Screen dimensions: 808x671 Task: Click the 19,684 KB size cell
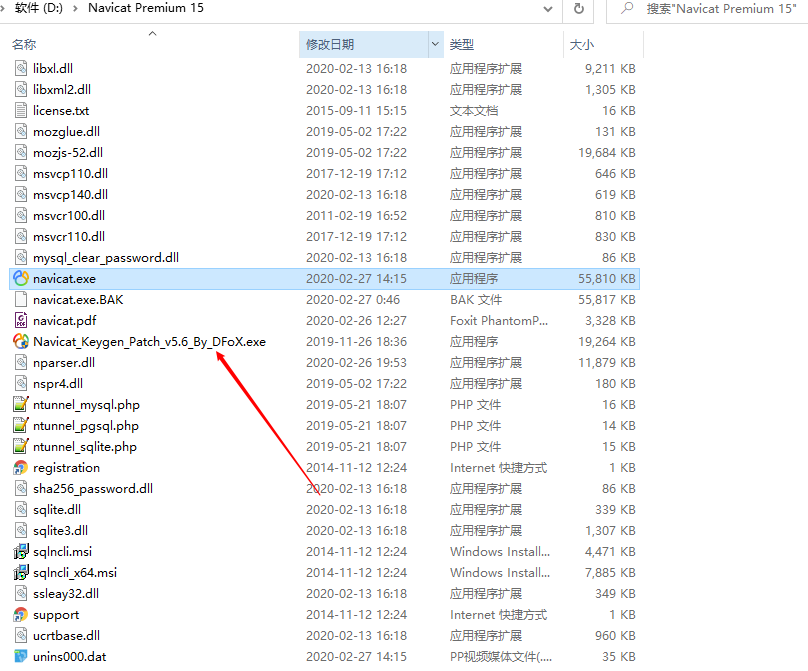coord(607,153)
